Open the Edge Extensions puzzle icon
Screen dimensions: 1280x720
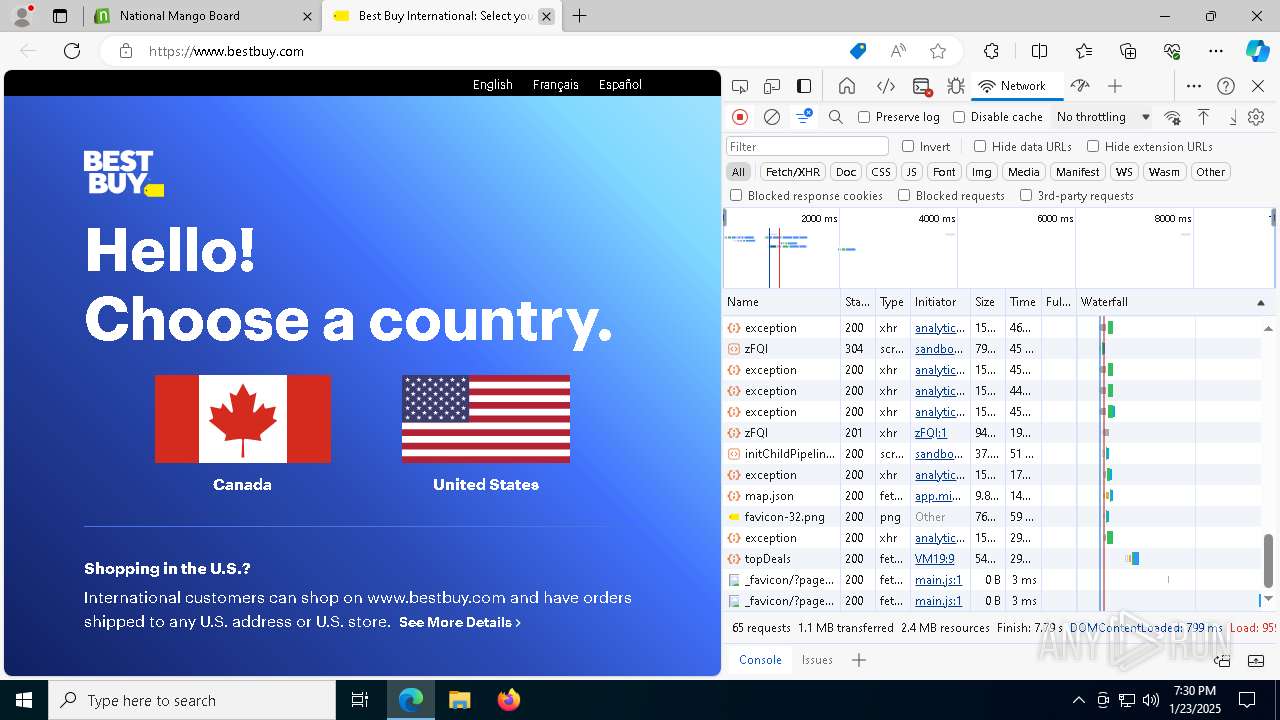tap(991, 51)
